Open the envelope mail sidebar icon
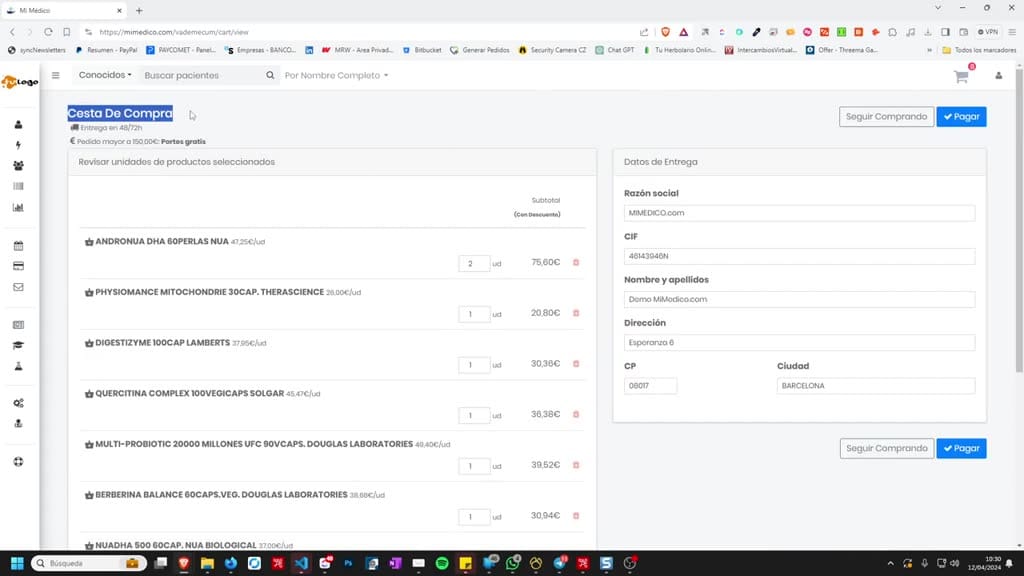The height and width of the screenshot is (576, 1024). point(18,287)
